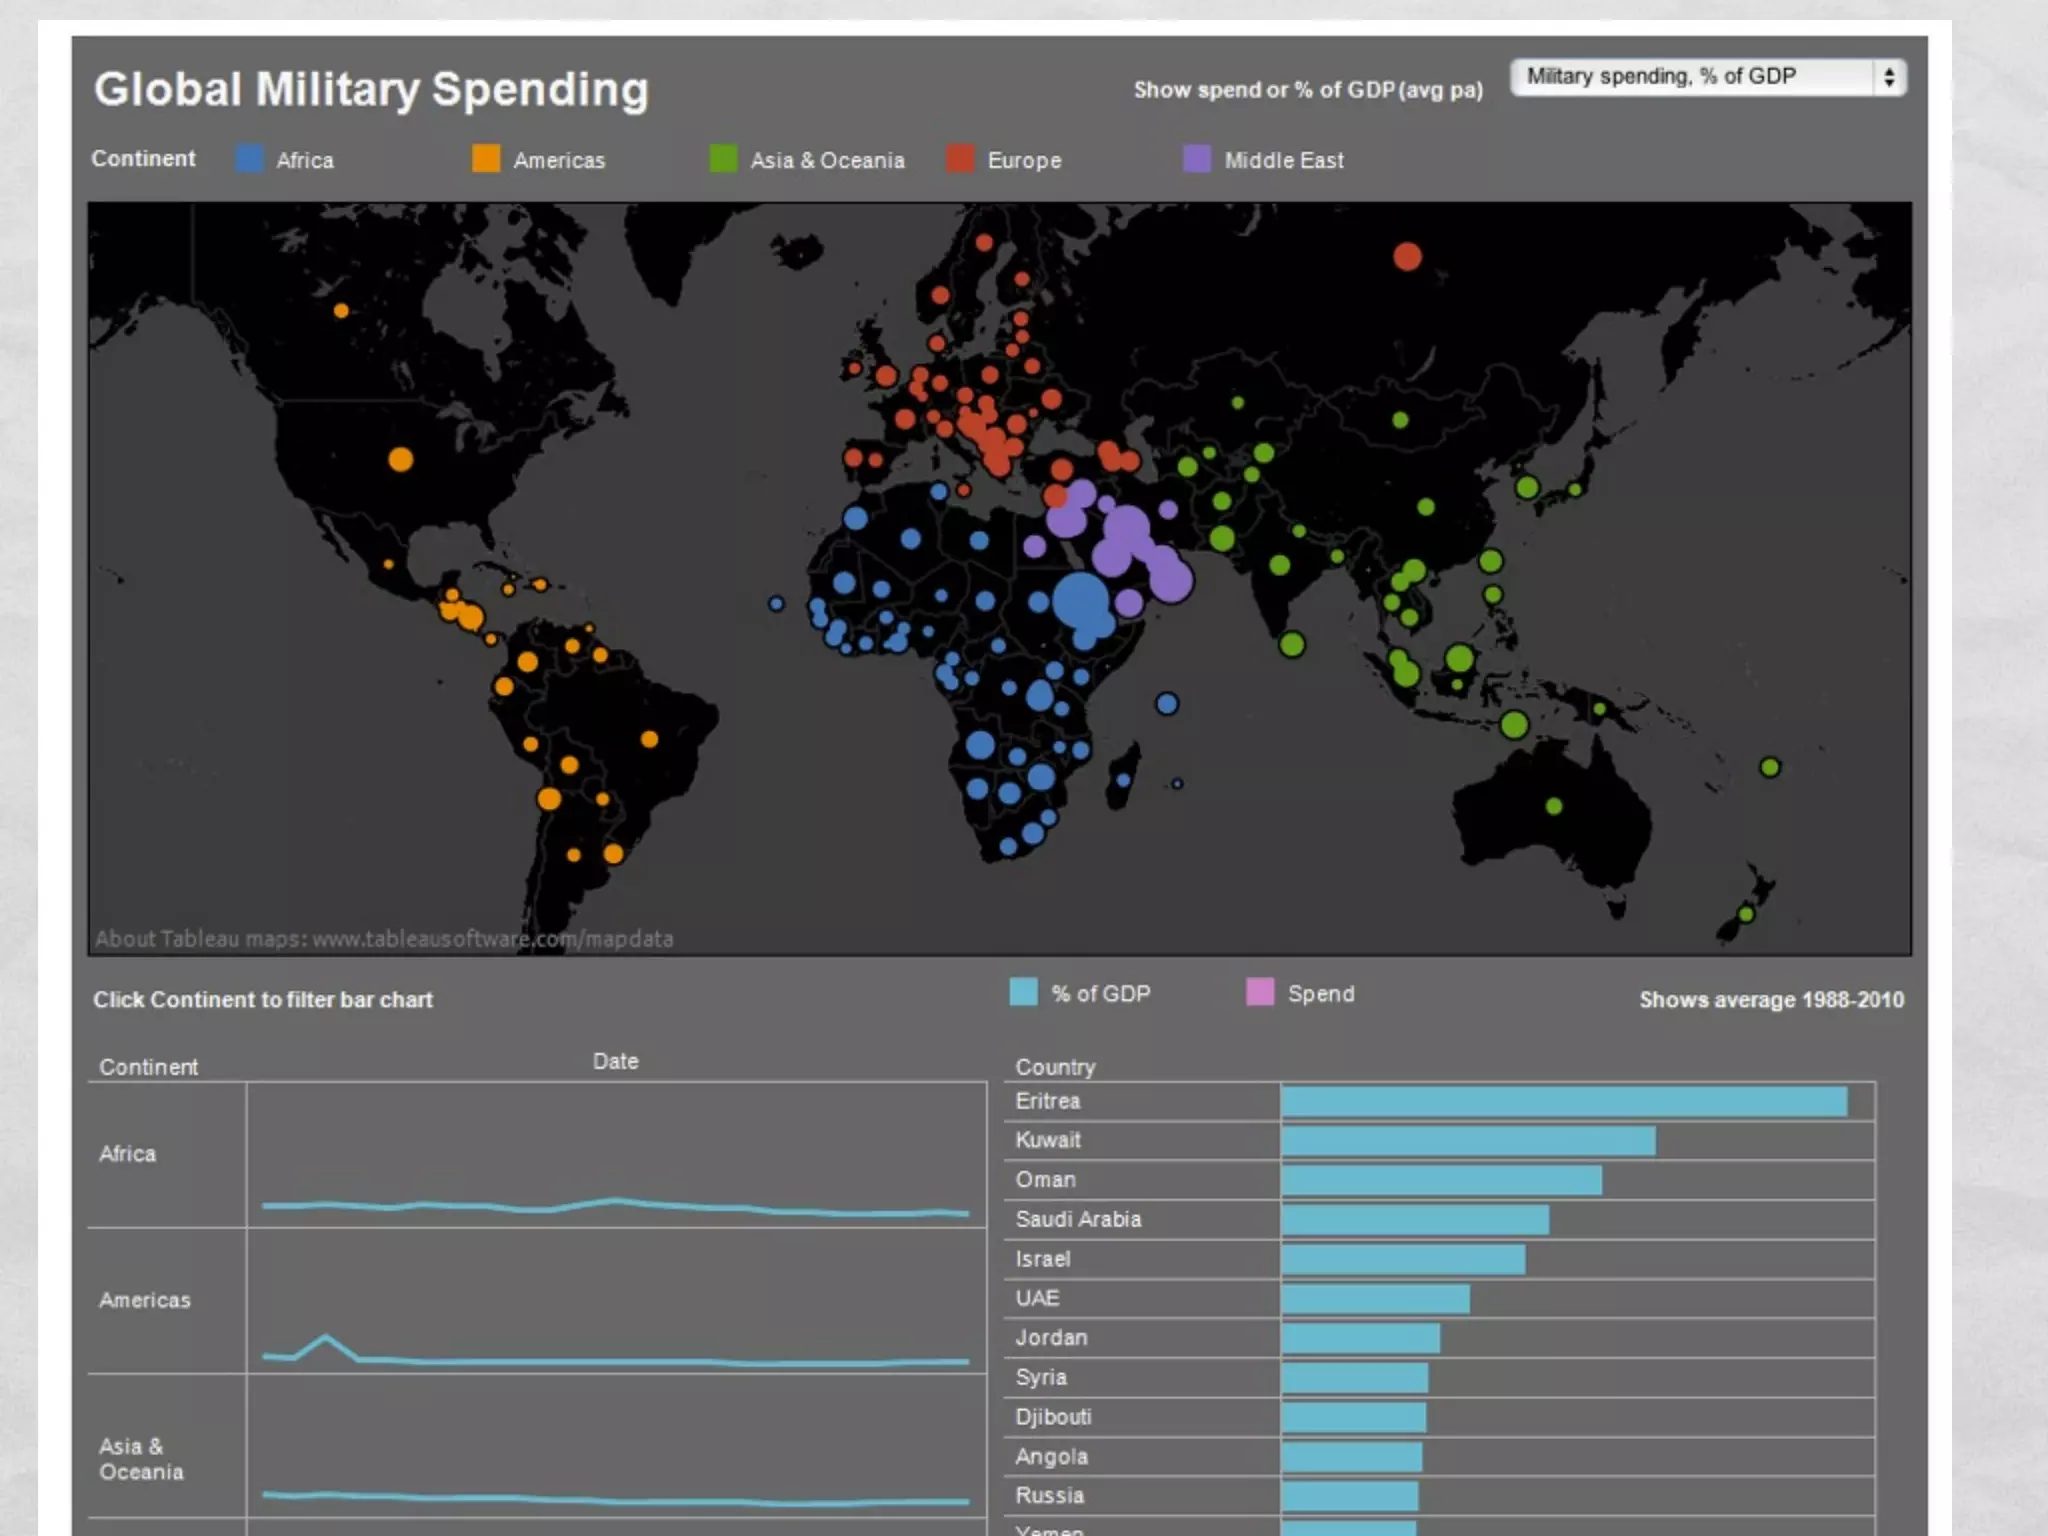
Task: Click the New Zealand green map marker
Action: pyautogui.click(x=1746, y=914)
